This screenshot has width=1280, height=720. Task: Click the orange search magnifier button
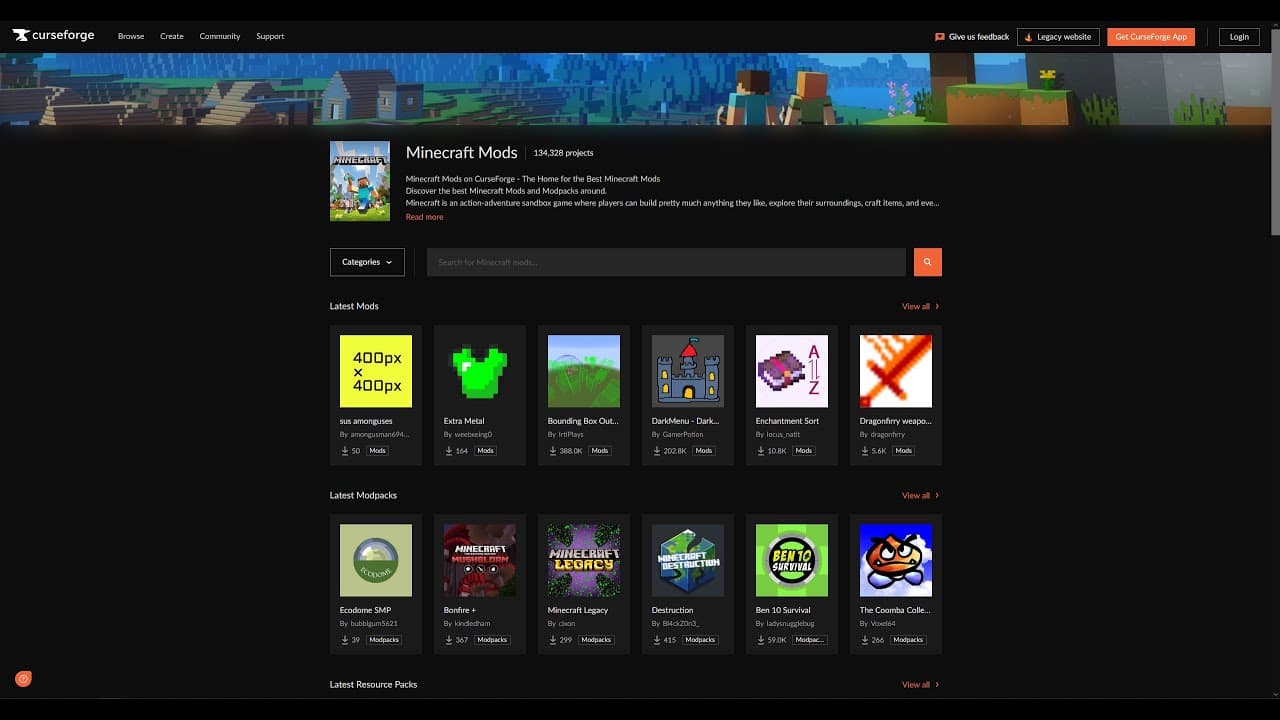pyautogui.click(x=928, y=262)
